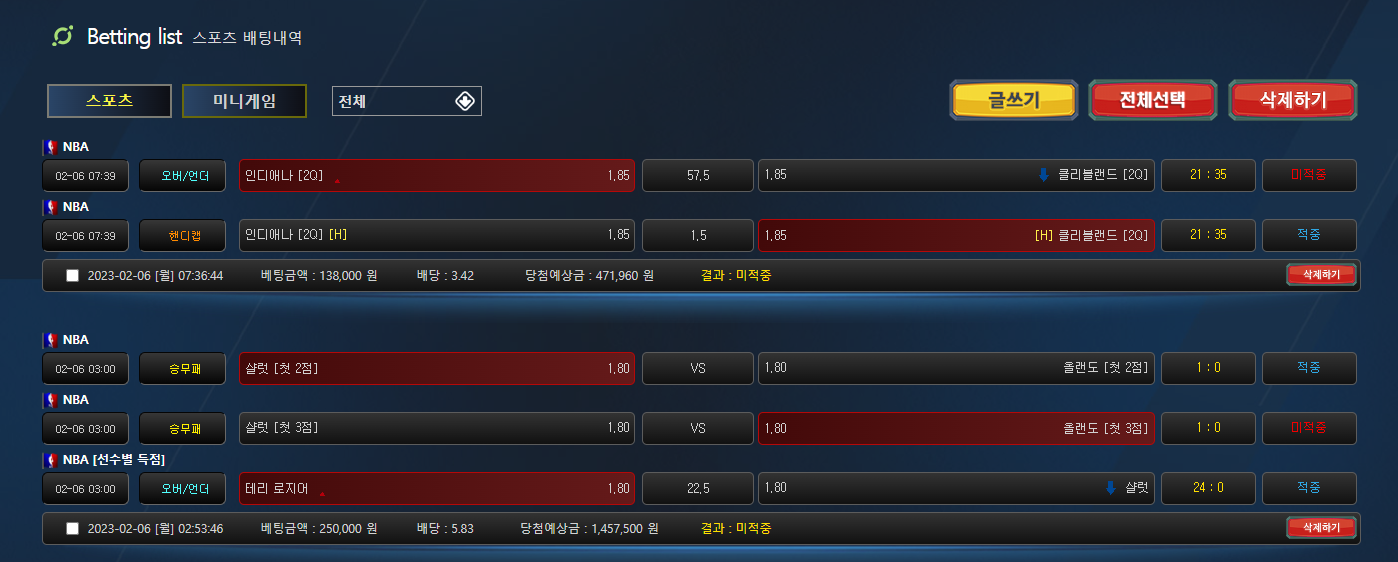1398x562 pixels.
Task: Click red up triangle by 인디애나 [2Q] over
Action: tap(337, 181)
